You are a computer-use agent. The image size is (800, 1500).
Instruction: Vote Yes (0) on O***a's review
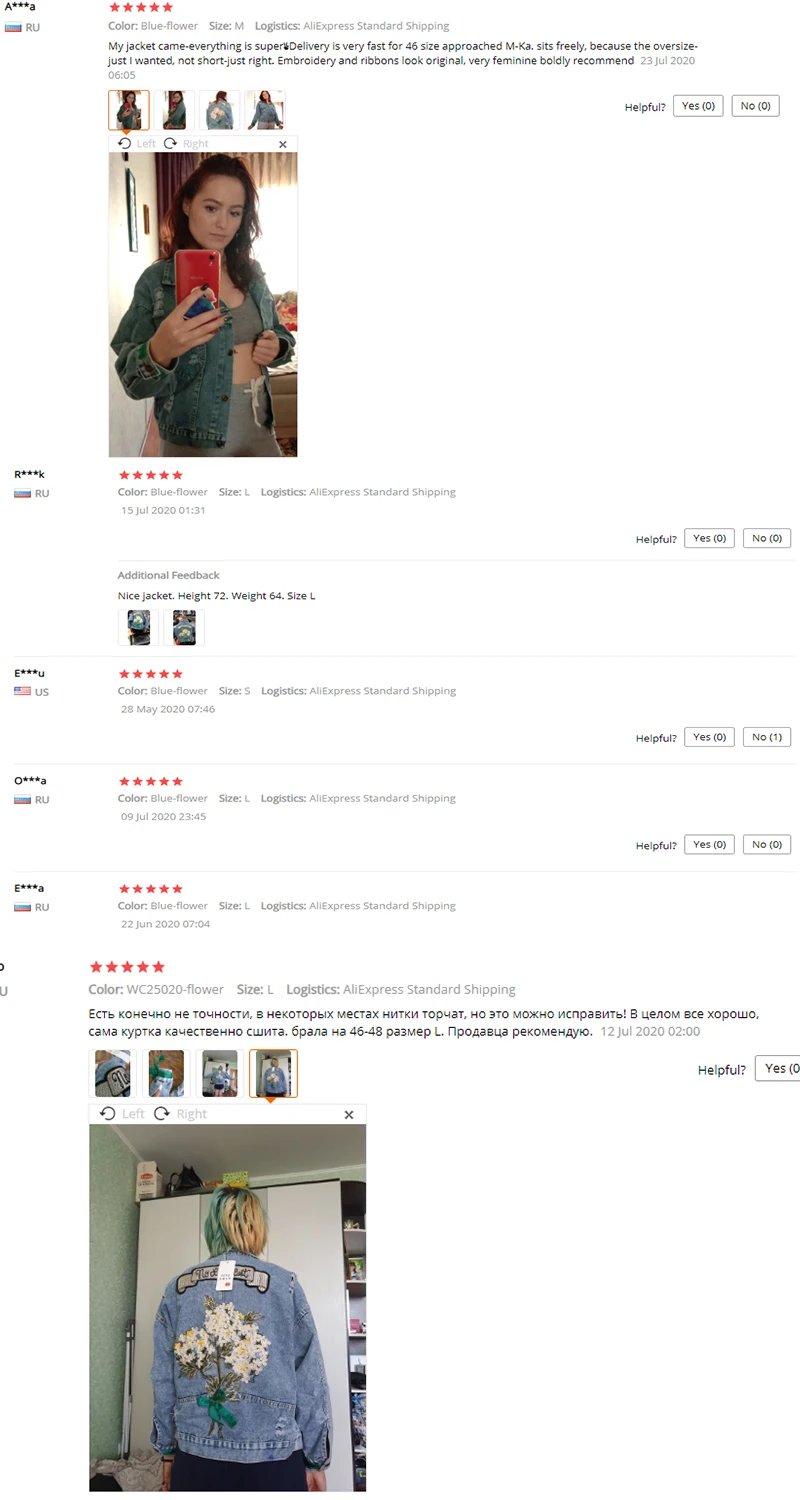[x=709, y=844]
